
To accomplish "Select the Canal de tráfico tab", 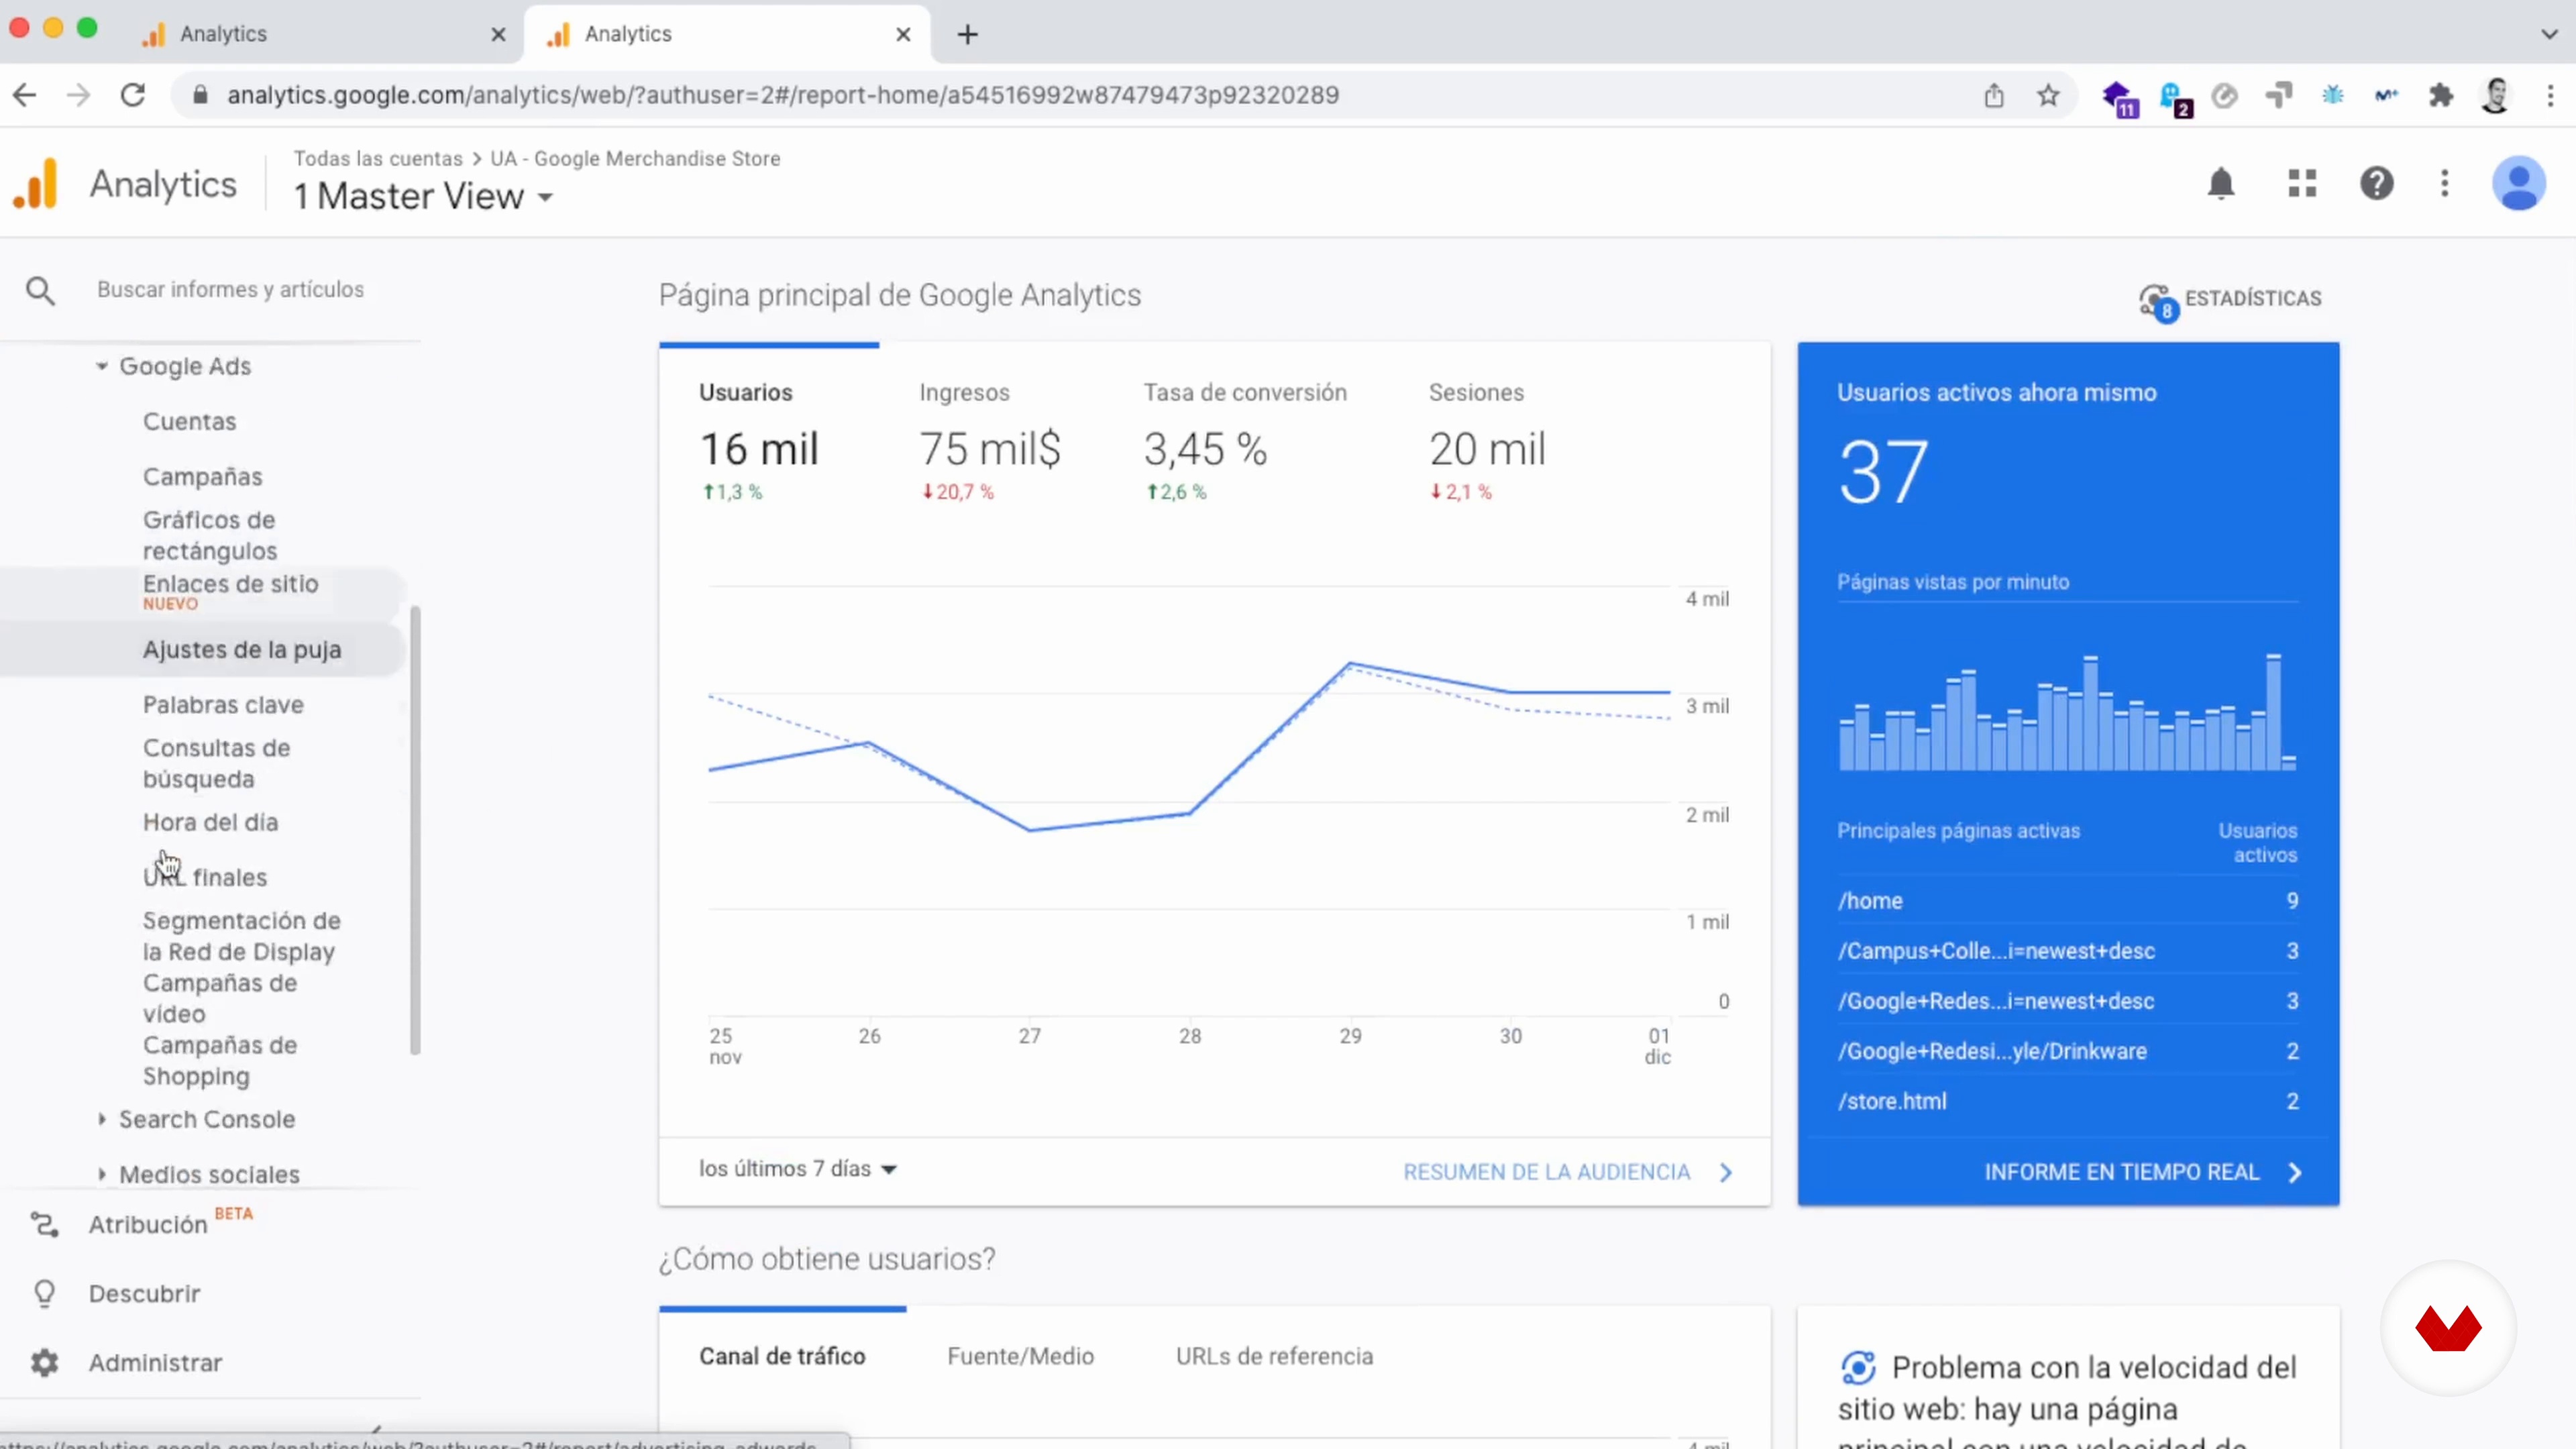I will 782,1357.
